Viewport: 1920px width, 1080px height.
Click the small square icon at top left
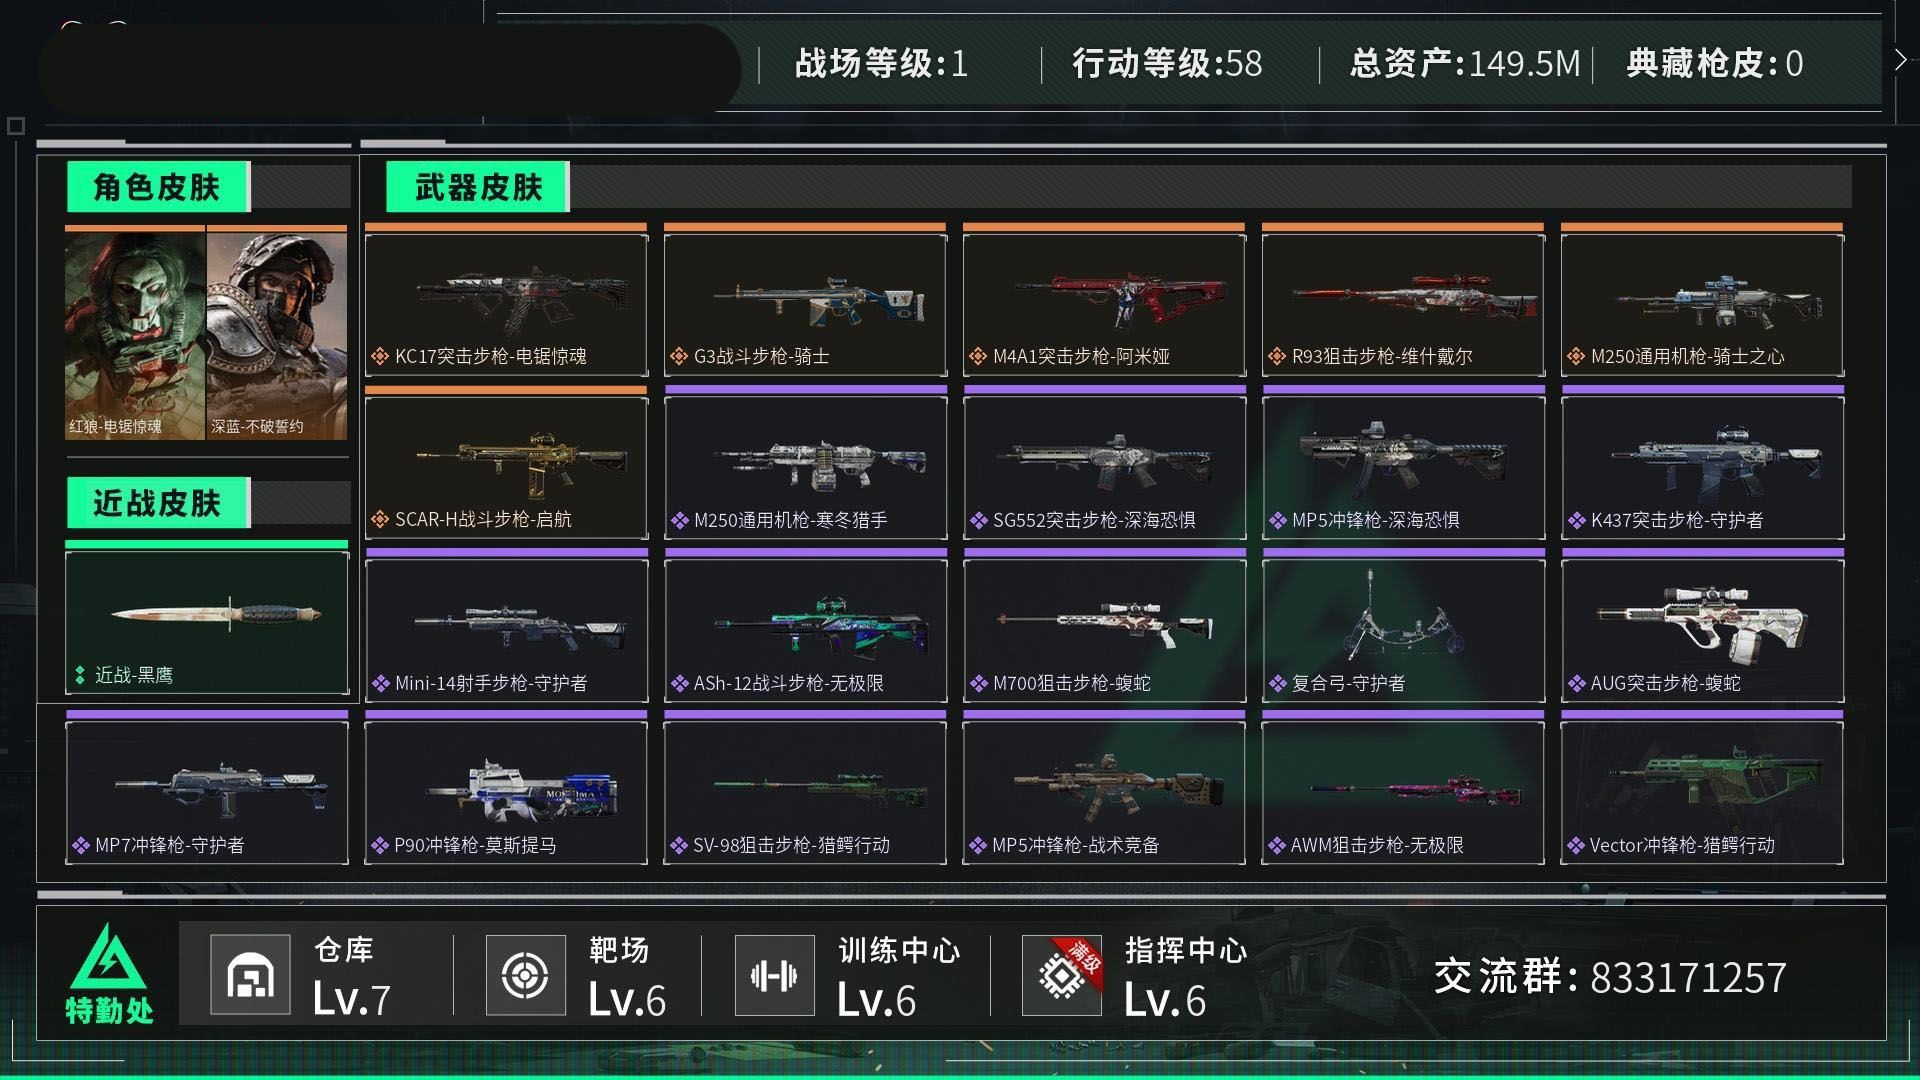pos(16,126)
